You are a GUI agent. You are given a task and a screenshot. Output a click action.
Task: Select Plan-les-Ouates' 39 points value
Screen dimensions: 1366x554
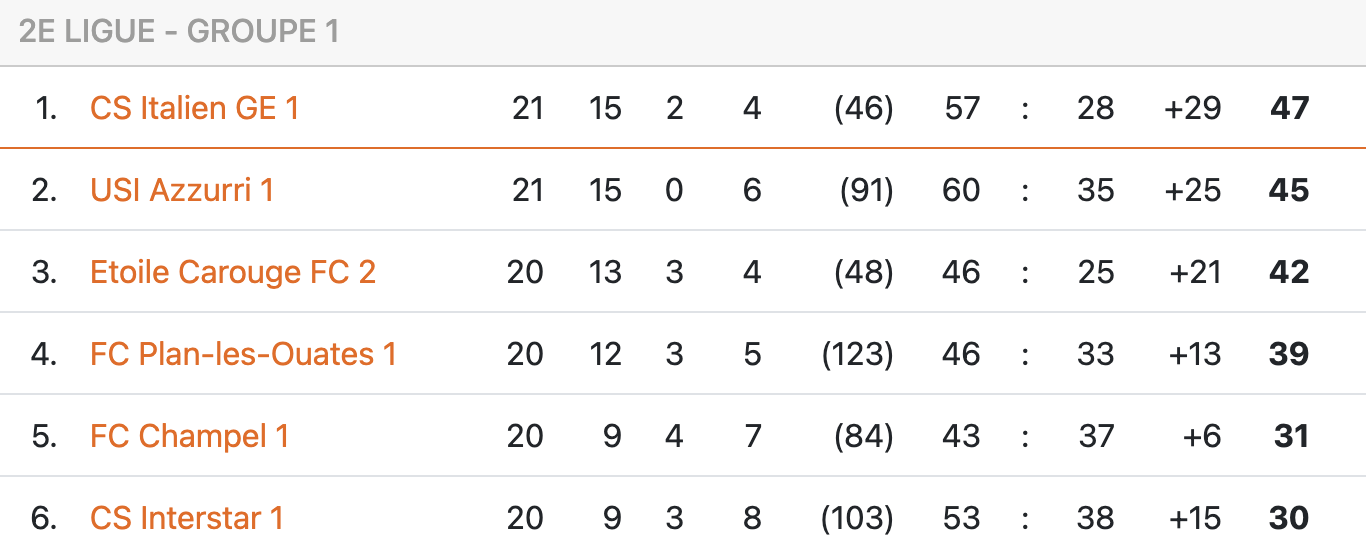[x=1289, y=354]
